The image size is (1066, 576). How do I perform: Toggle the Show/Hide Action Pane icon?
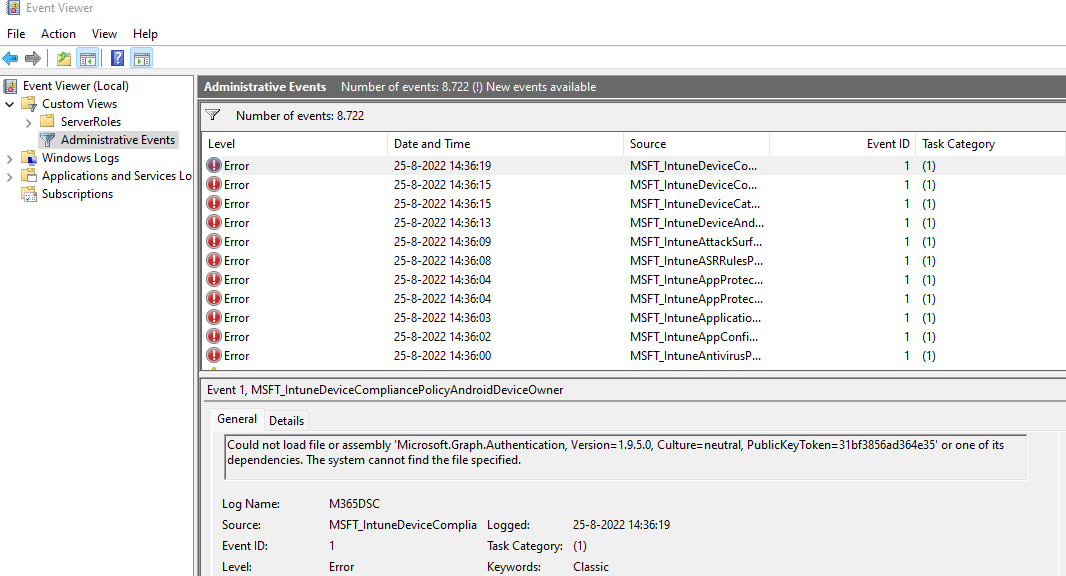click(141, 57)
